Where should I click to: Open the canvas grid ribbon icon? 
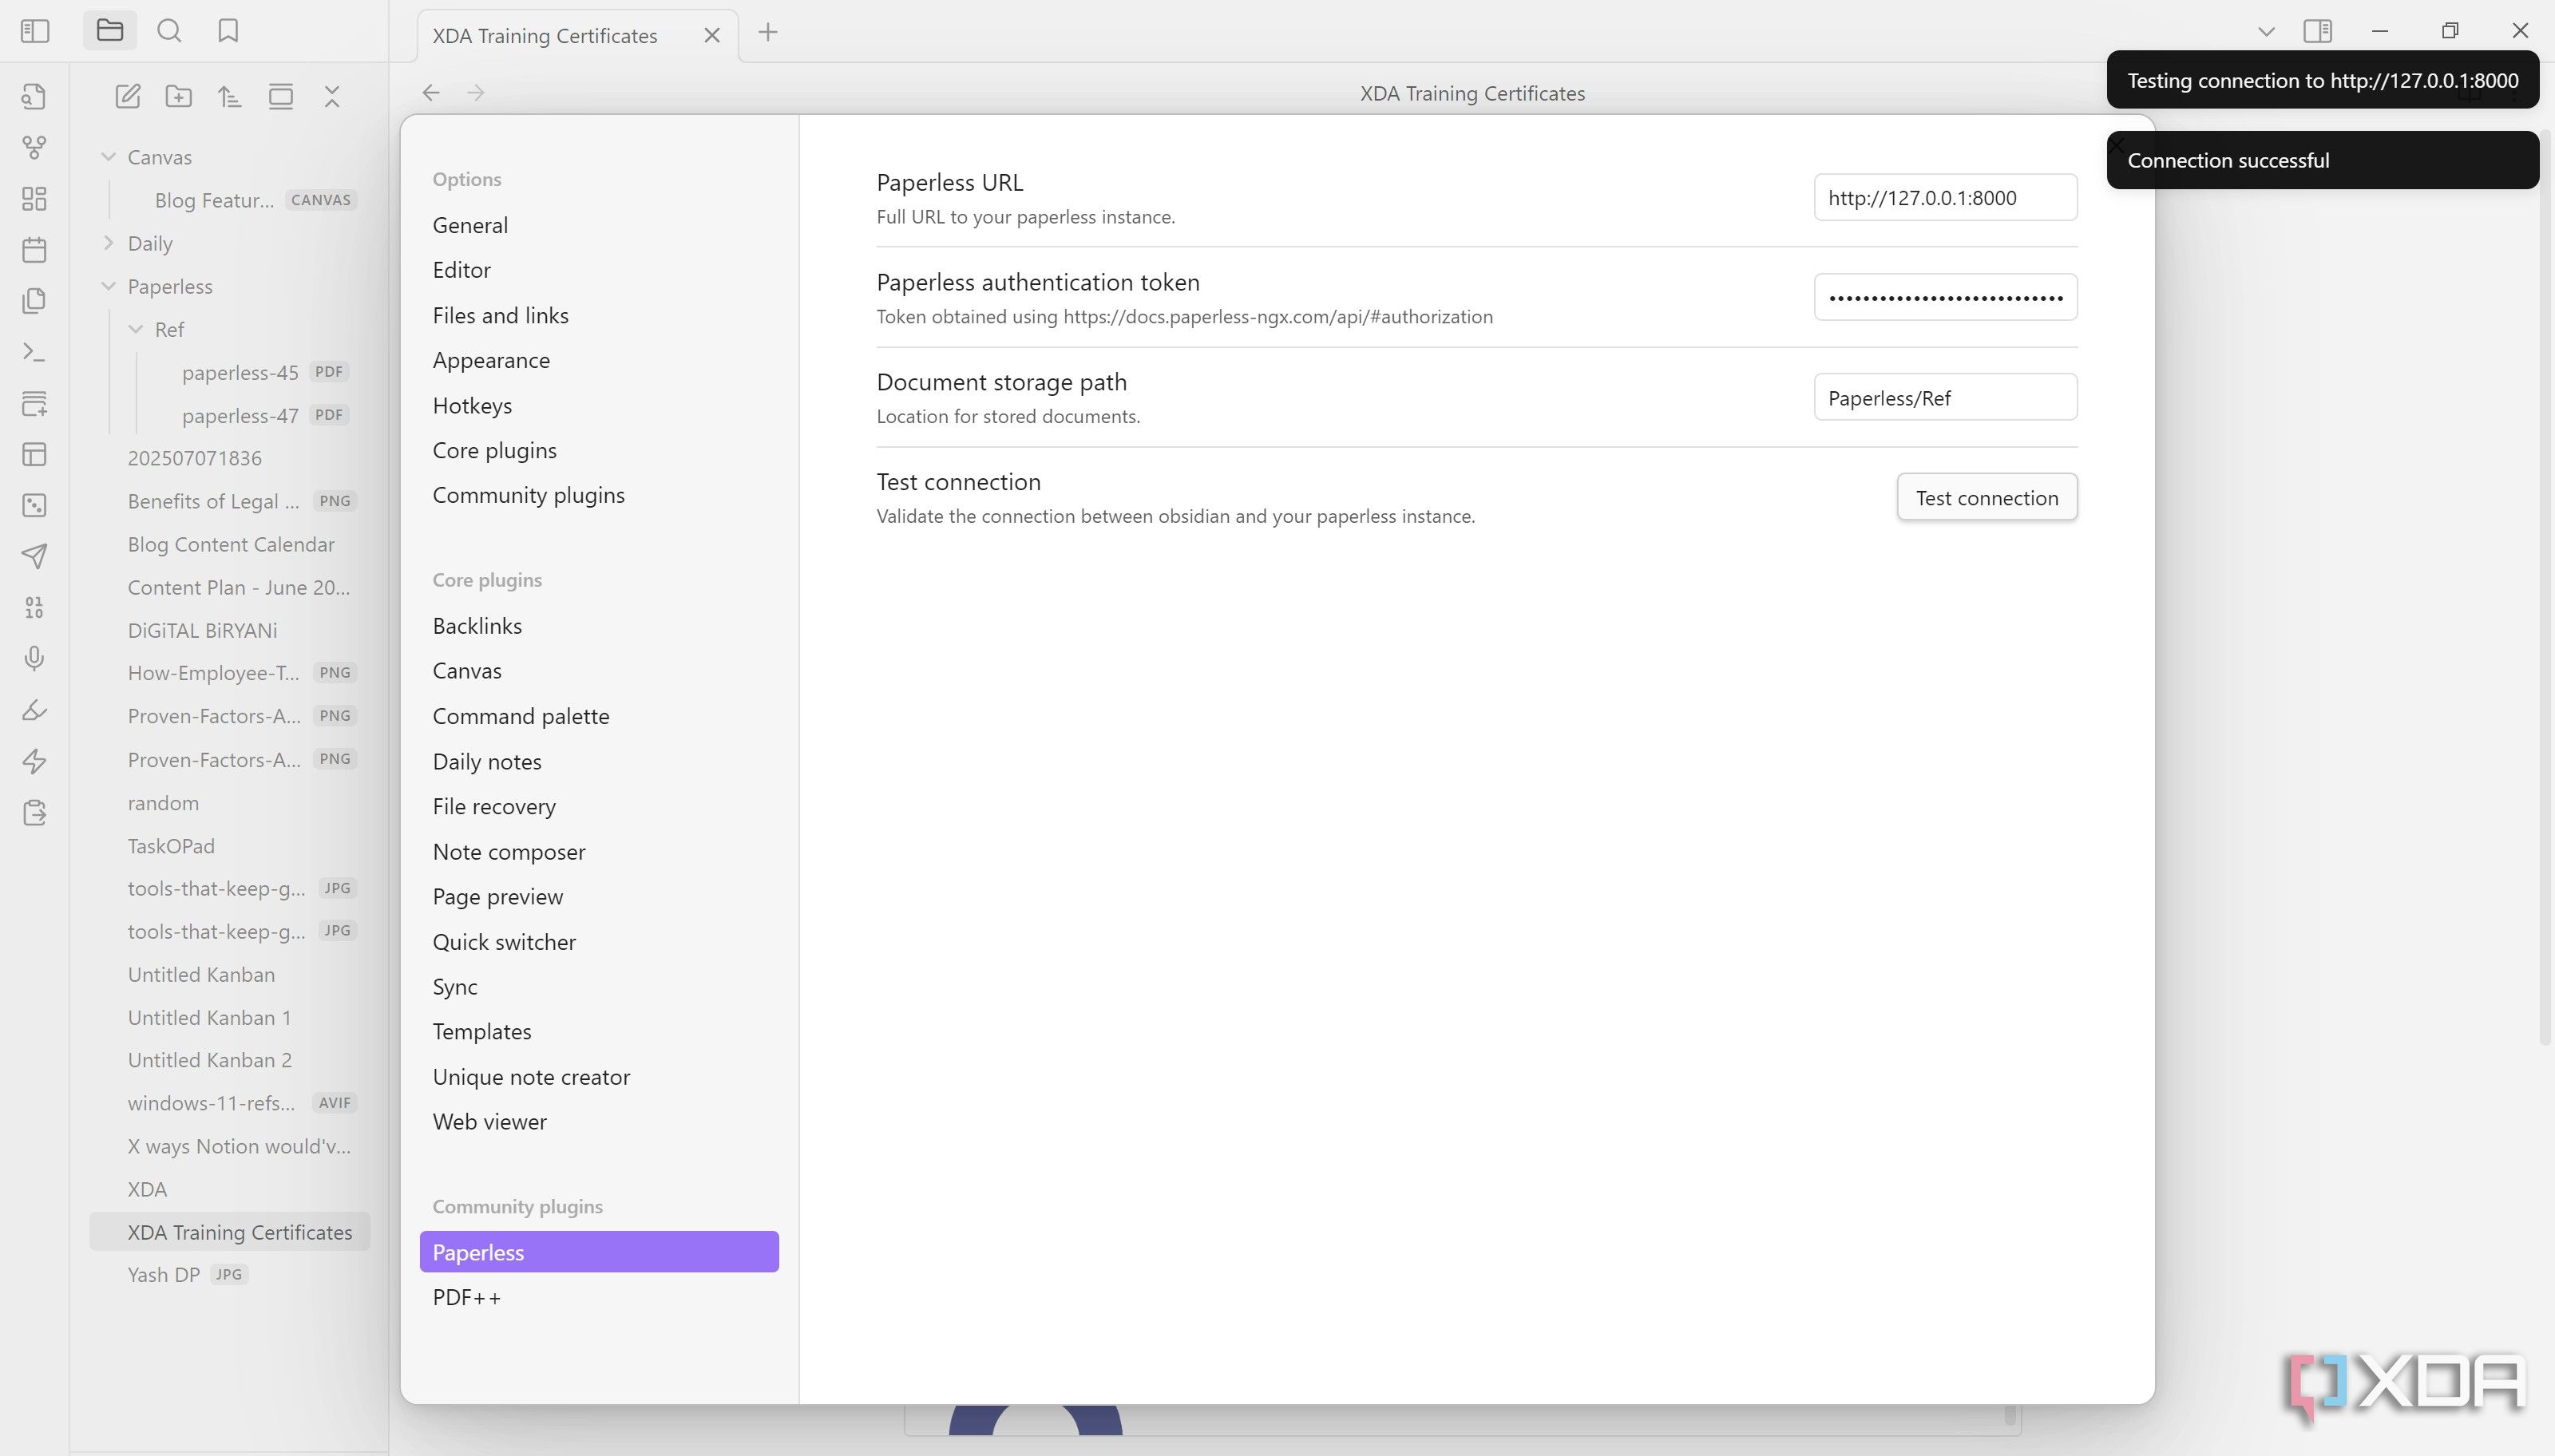coord(34,198)
